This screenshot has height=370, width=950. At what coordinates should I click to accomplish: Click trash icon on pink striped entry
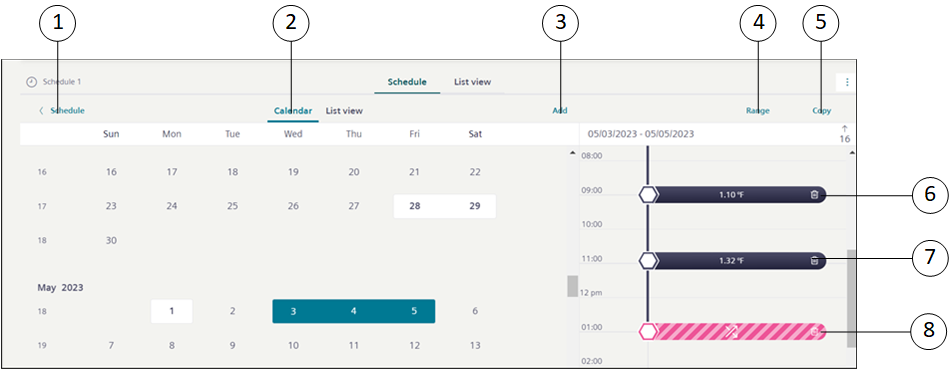pyautogui.click(x=815, y=331)
